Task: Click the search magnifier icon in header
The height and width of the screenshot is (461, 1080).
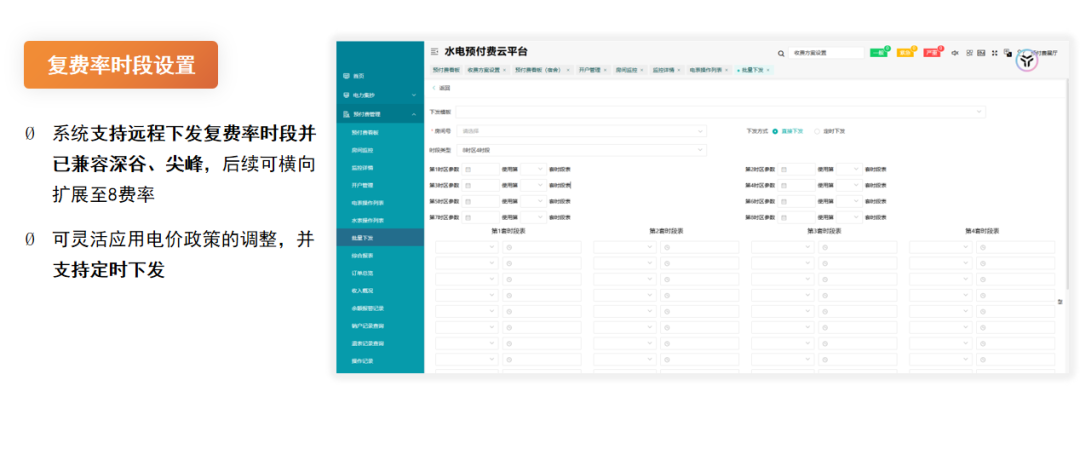Action: tap(781, 53)
